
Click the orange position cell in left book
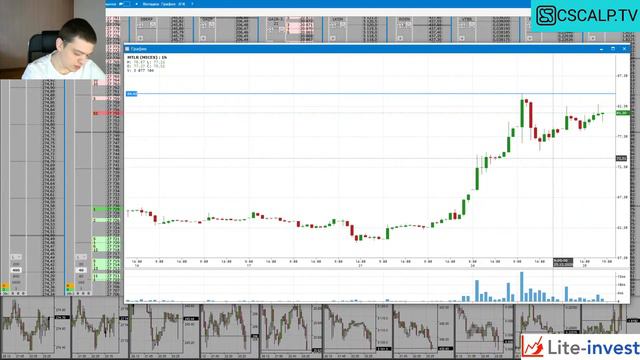[4, 286]
